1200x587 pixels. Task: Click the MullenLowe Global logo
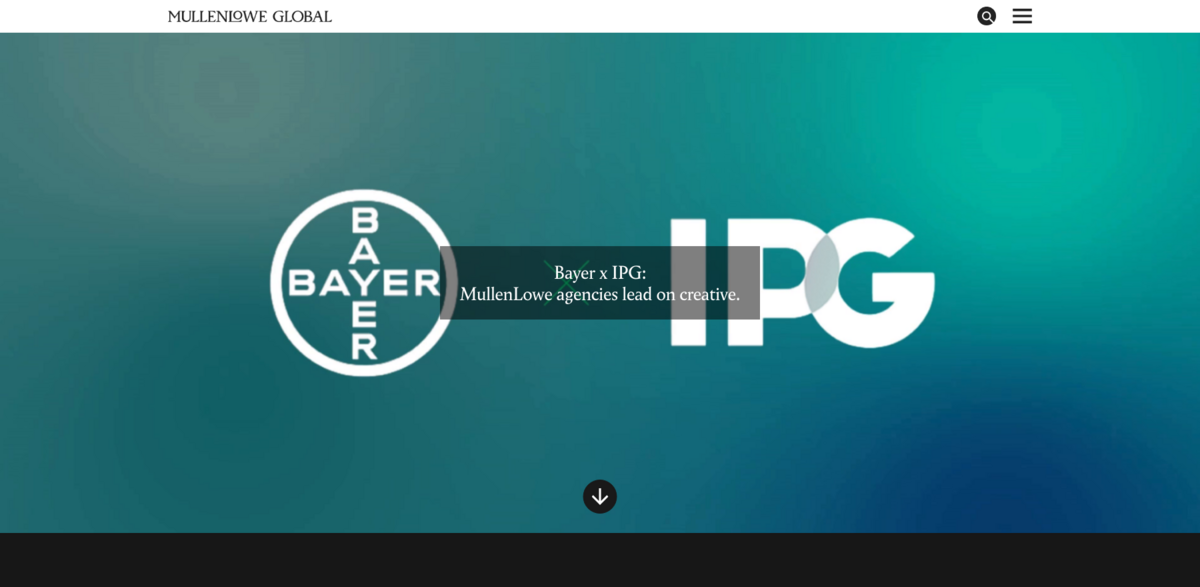tap(249, 16)
